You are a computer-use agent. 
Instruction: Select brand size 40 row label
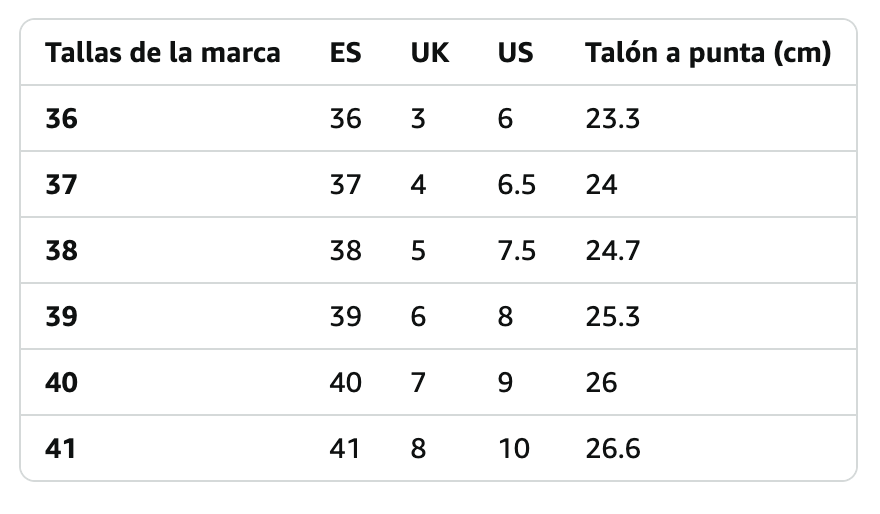(x=61, y=383)
